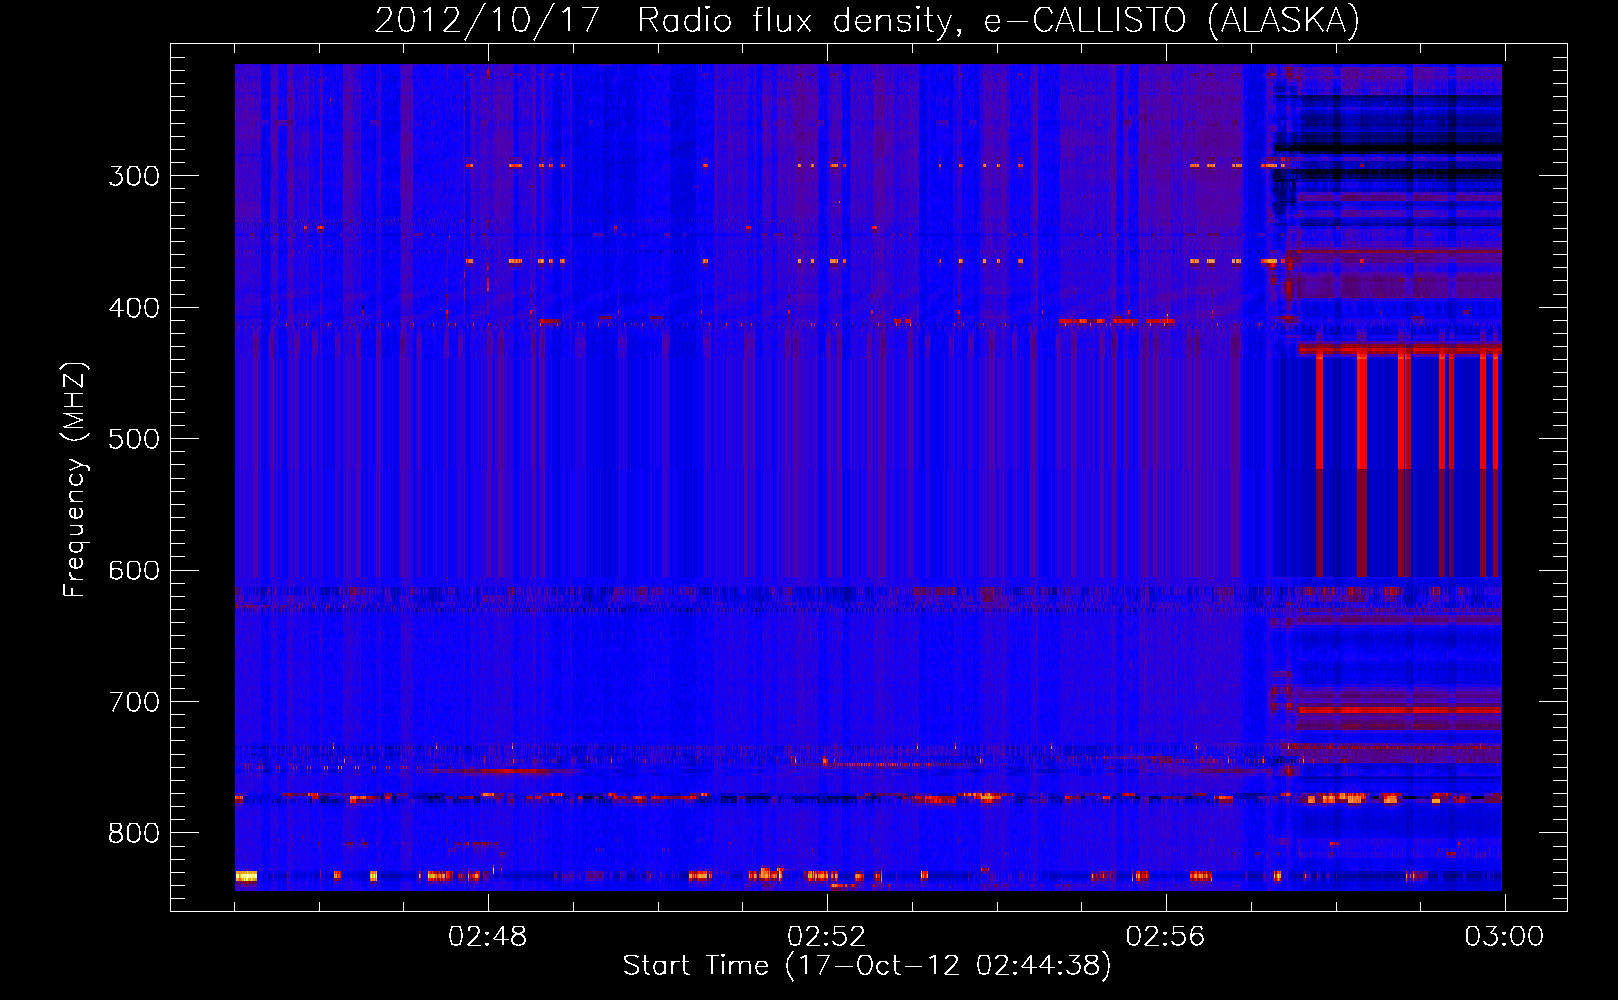The width and height of the screenshot is (1618, 1000).
Task: Click the 03:00 time tick label
Action: pyautogui.click(x=1505, y=937)
